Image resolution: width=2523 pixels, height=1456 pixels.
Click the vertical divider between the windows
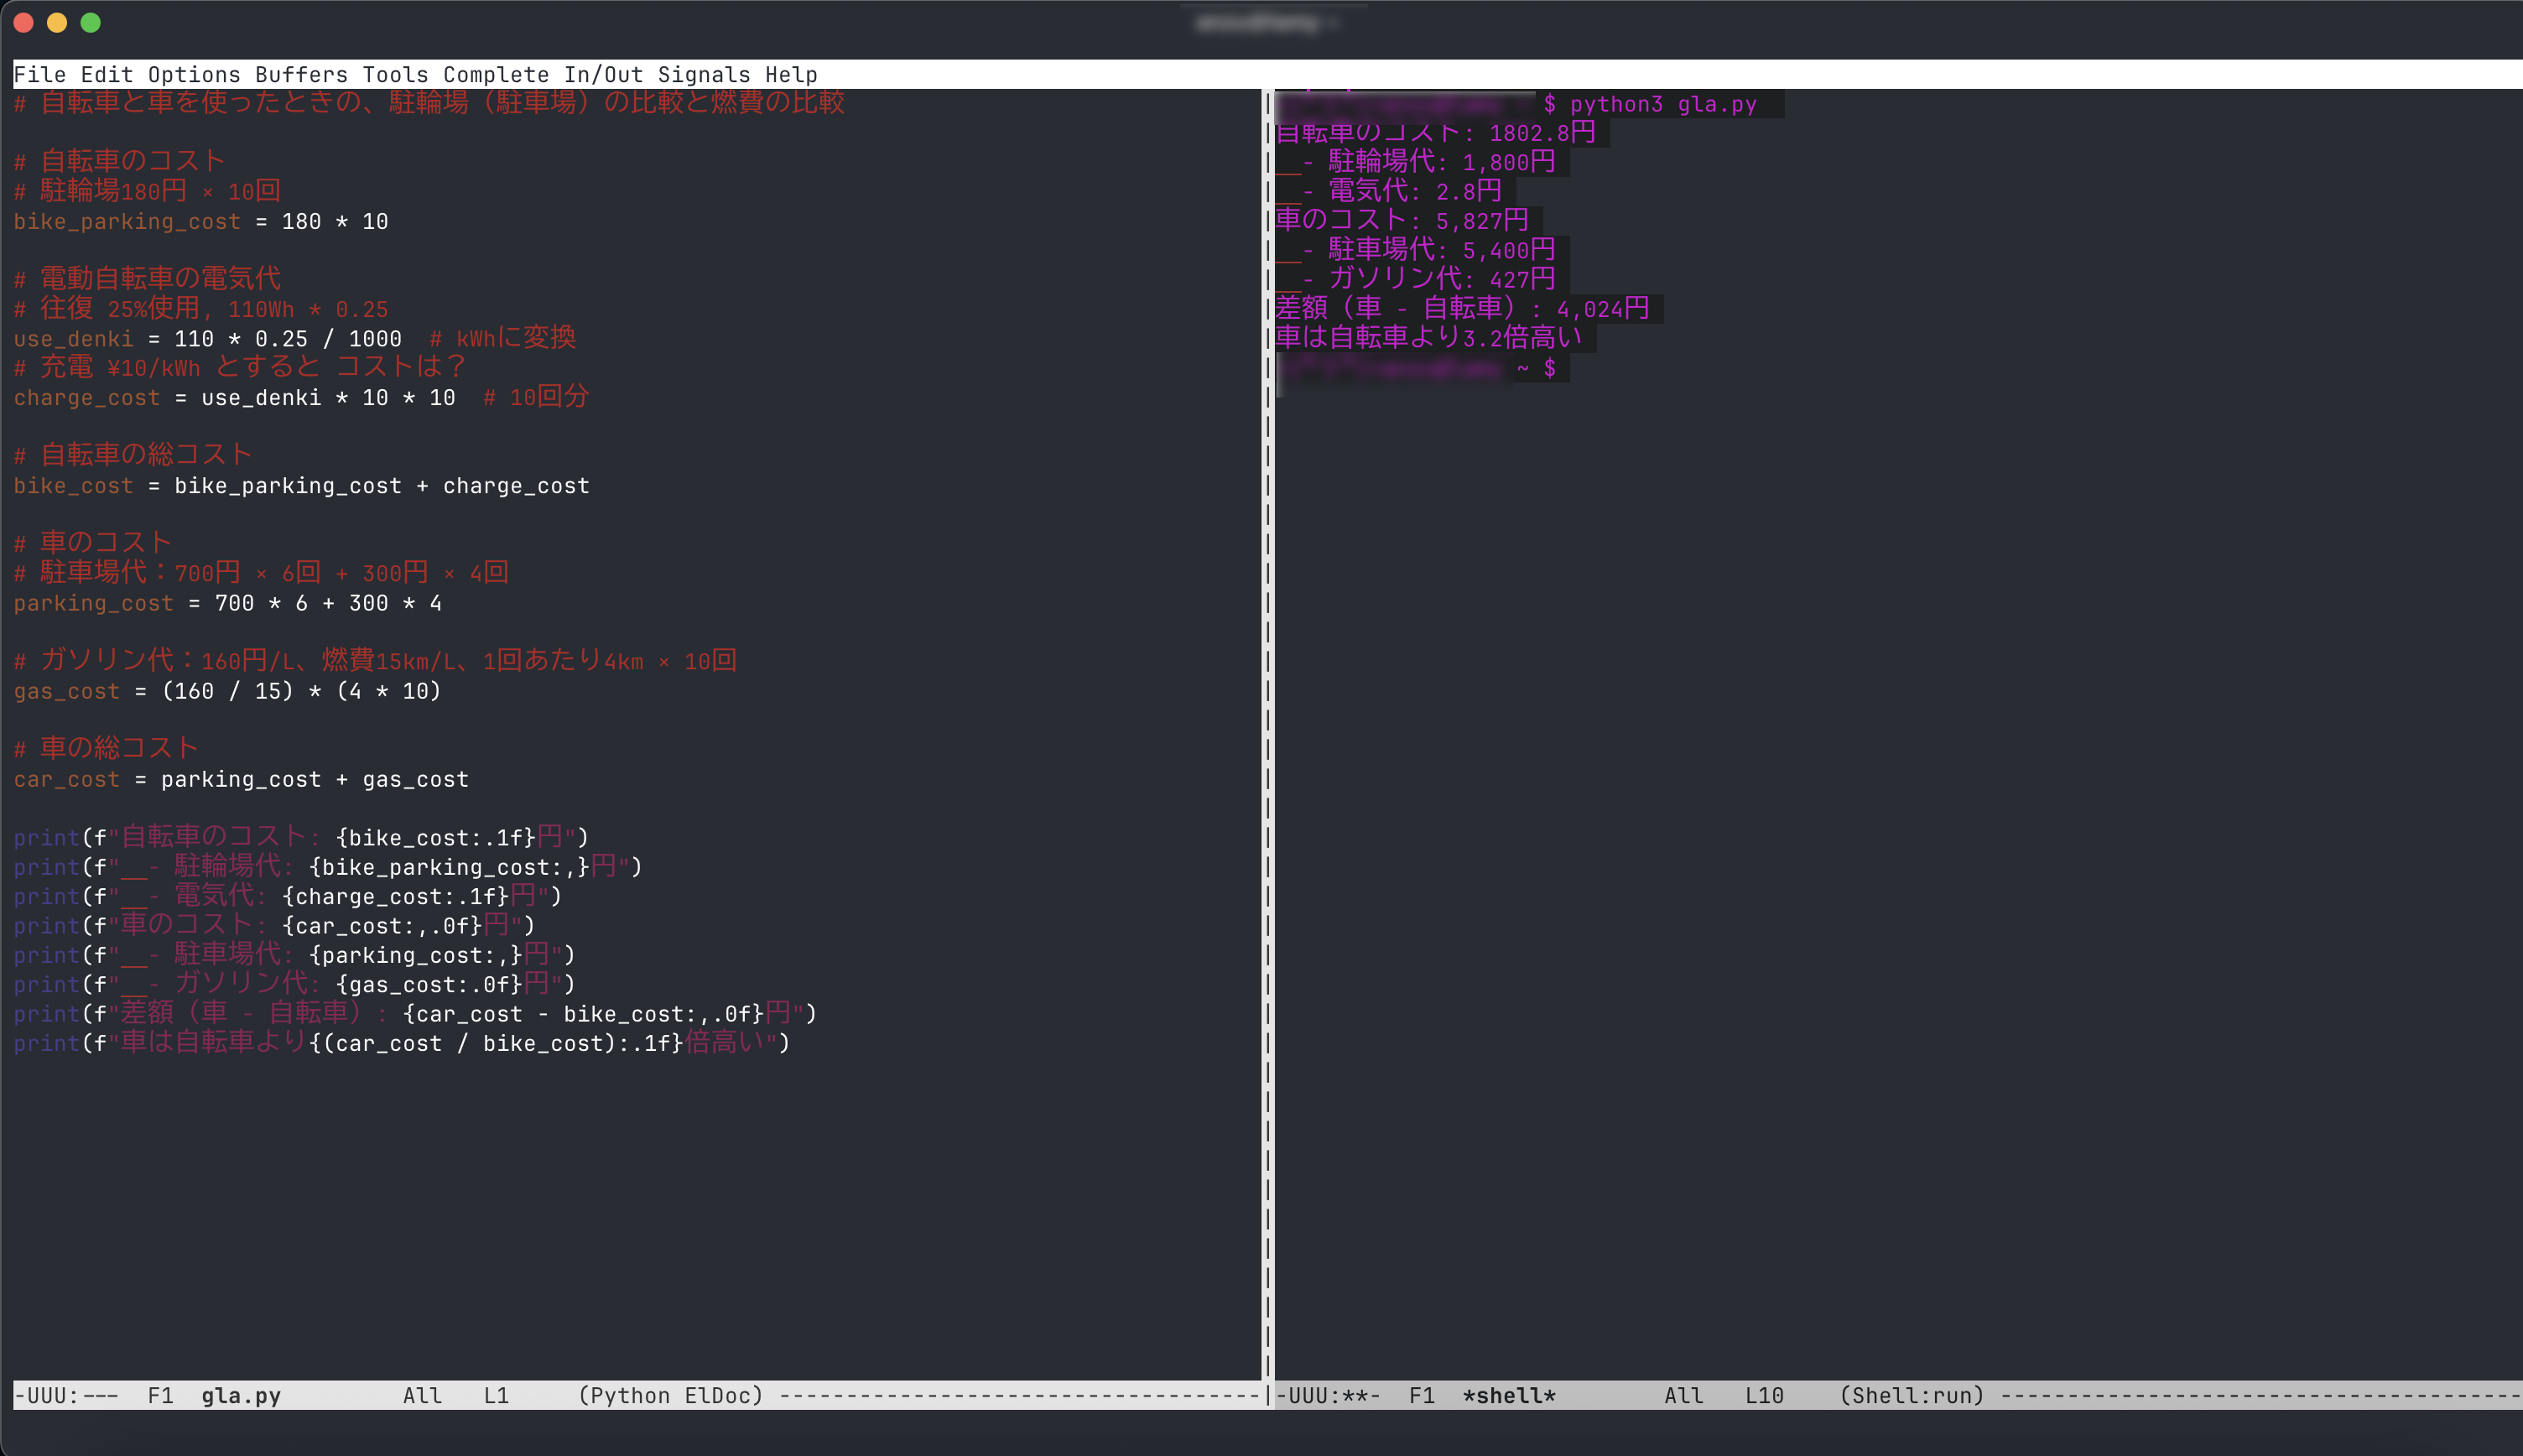coord(1268,700)
